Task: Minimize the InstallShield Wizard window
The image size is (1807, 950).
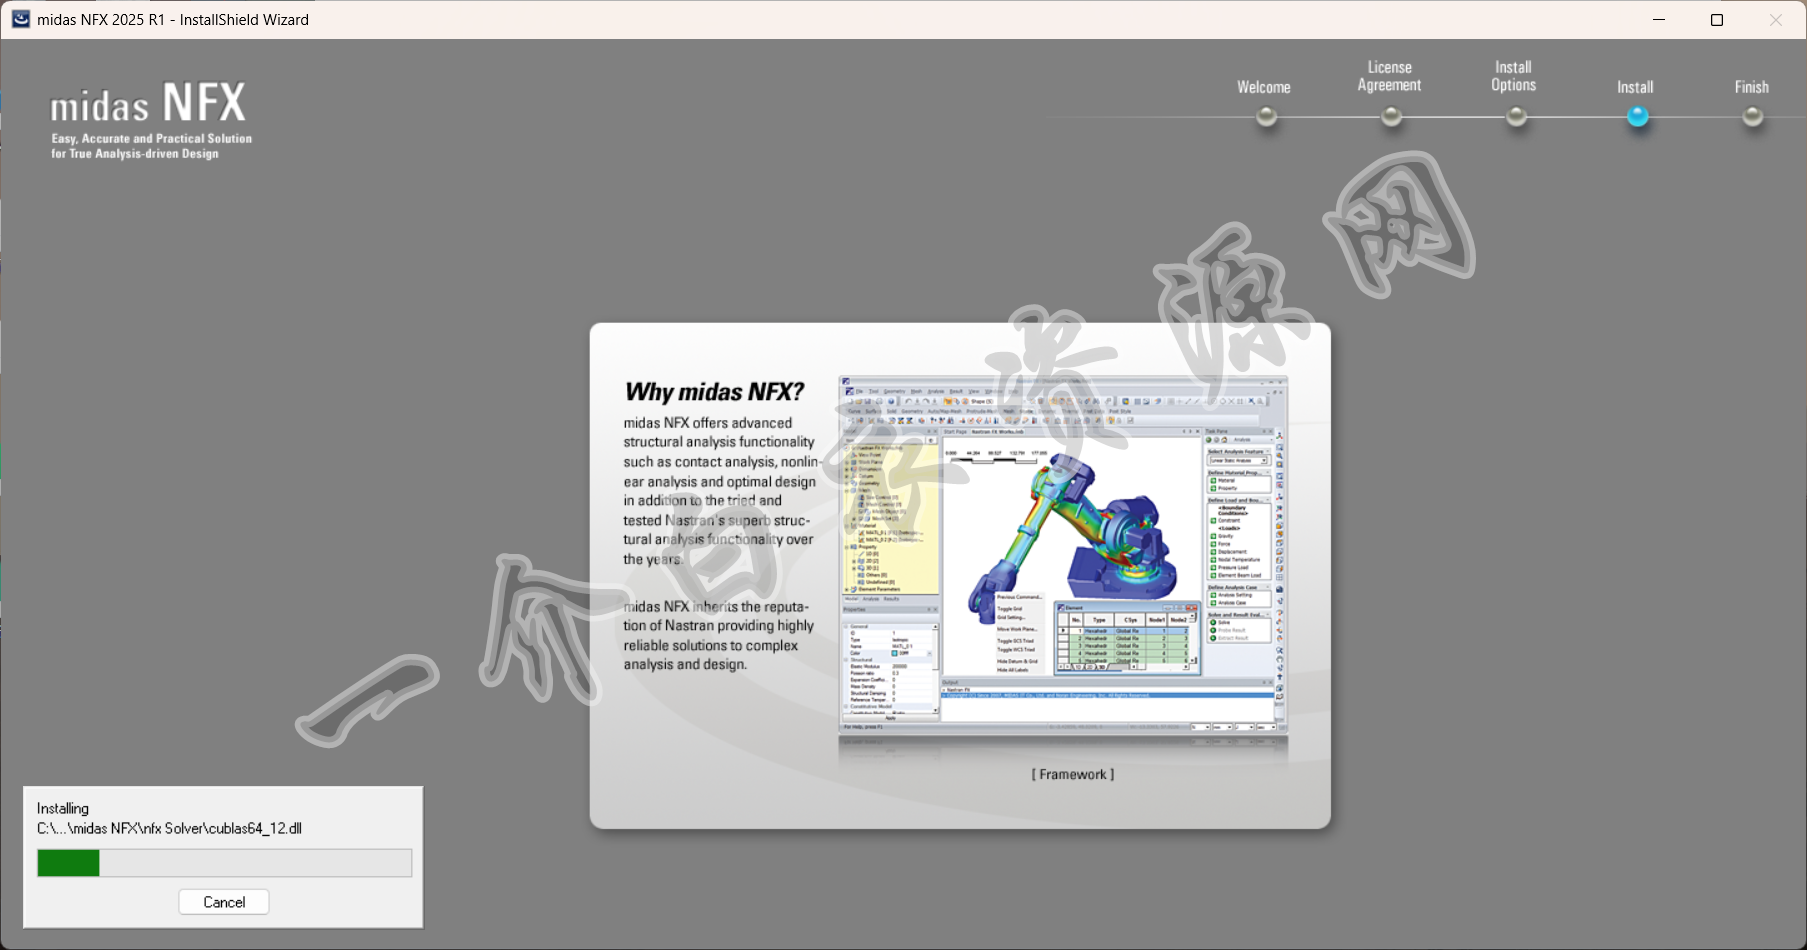Action: point(1659,19)
